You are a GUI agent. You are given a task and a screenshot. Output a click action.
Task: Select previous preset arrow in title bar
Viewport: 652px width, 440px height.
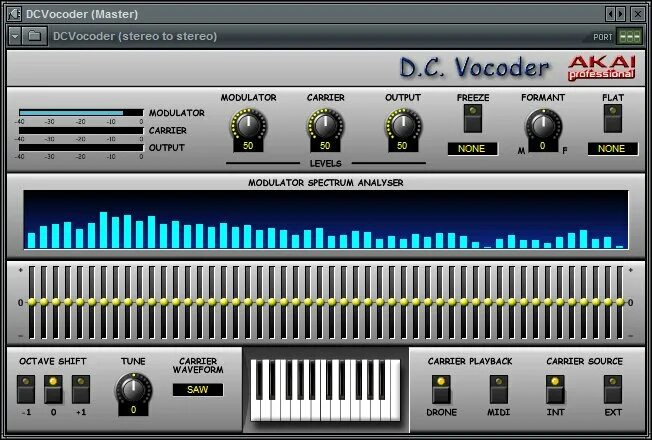(x=610, y=14)
